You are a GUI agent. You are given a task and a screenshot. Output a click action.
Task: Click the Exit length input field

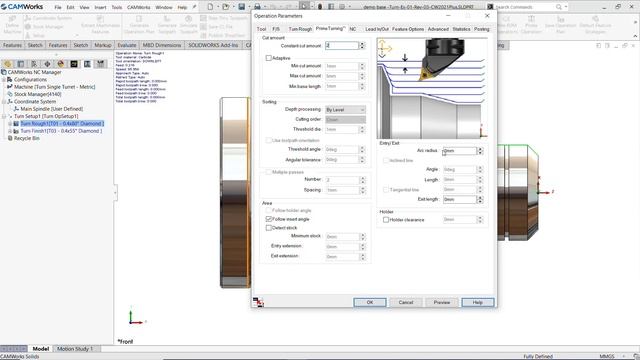(x=460, y=200)
